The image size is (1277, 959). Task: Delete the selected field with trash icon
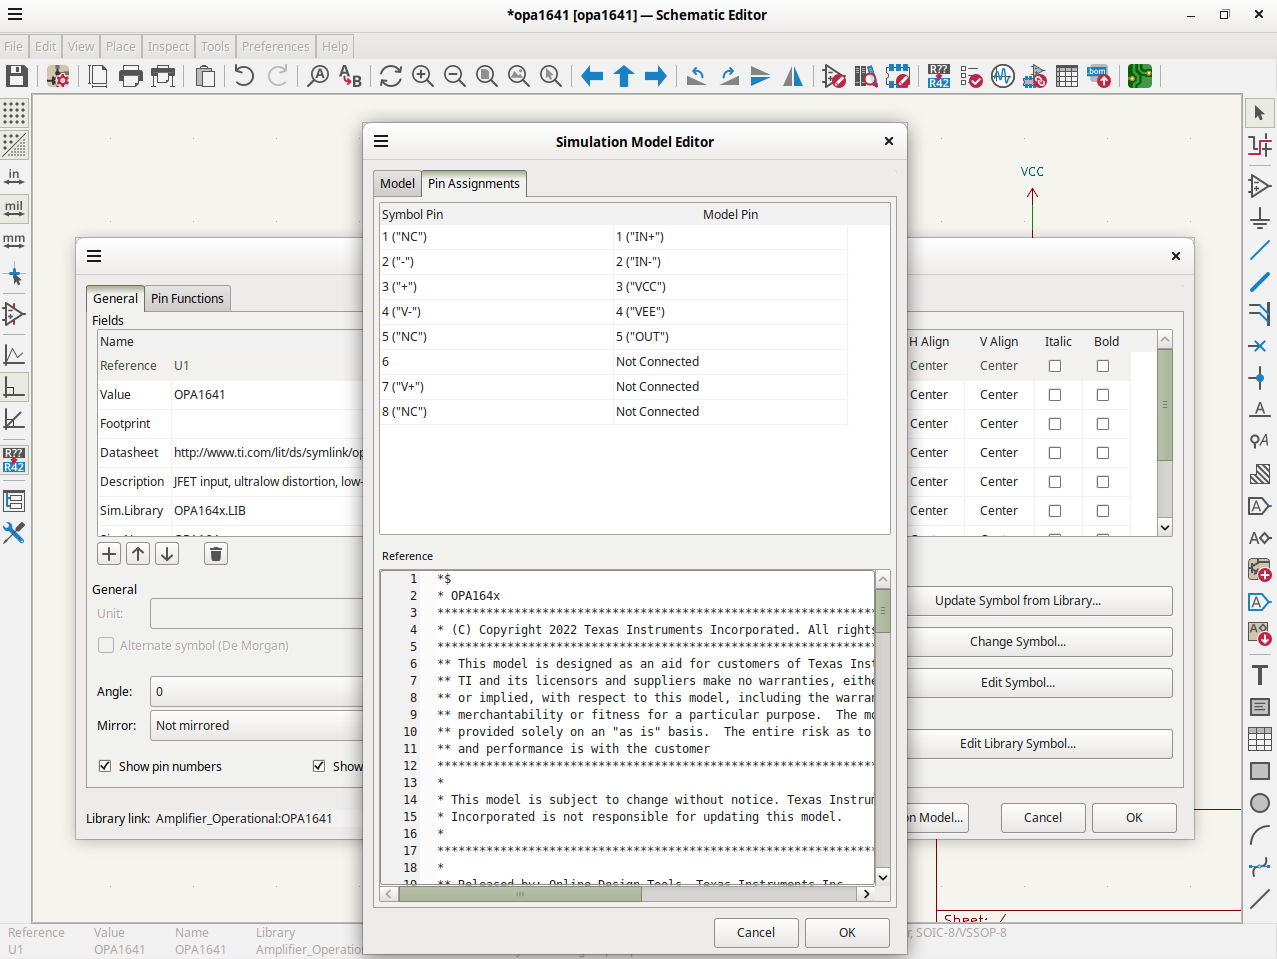pyautogui.click(x=216, y=553)
